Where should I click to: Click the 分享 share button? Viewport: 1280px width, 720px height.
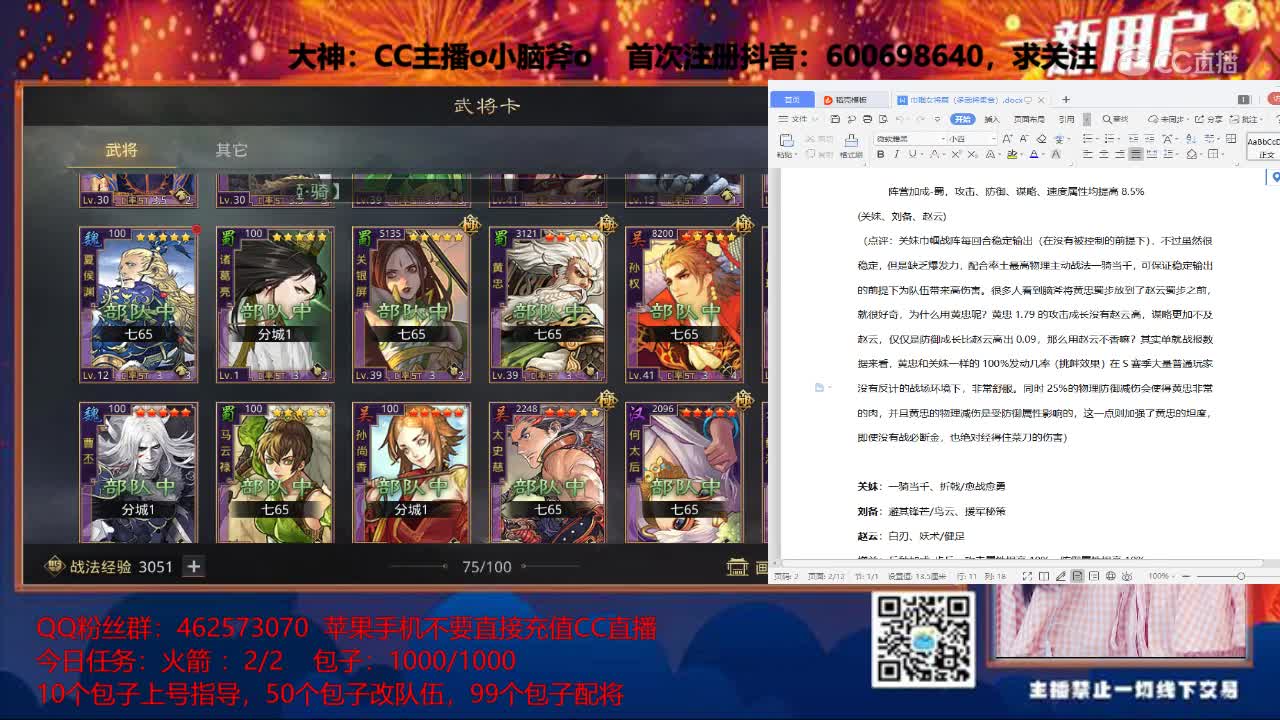(1209, 119)
